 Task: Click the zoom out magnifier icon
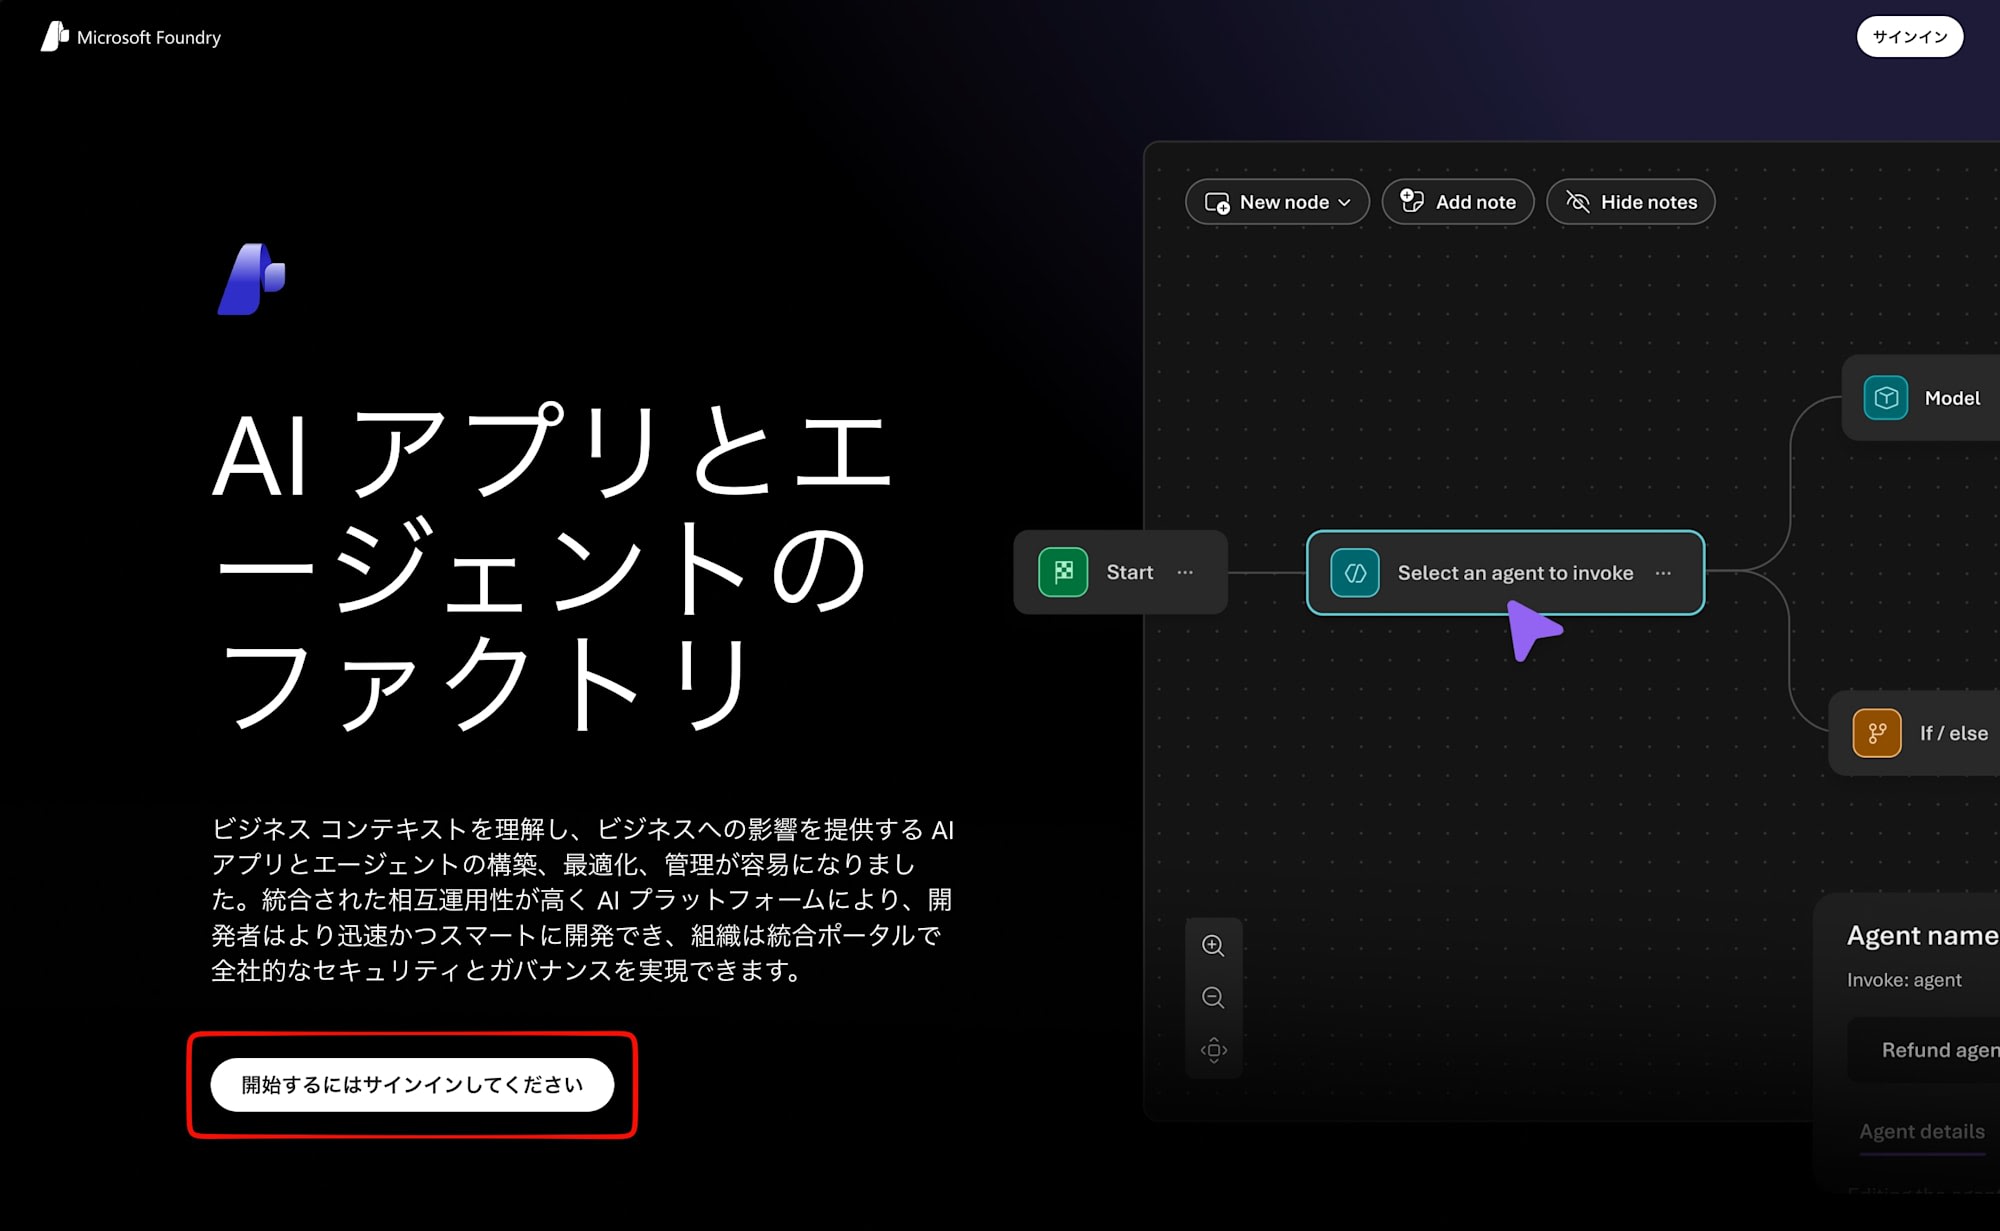(1213, 998)
